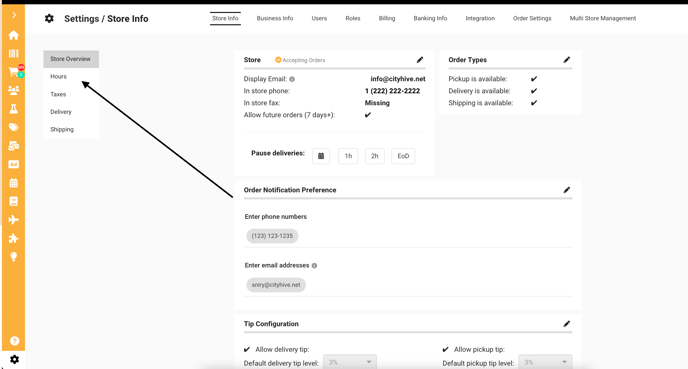Open the Banking Info tab
This screenshot has width=688, height=369.
click(430, 18)
